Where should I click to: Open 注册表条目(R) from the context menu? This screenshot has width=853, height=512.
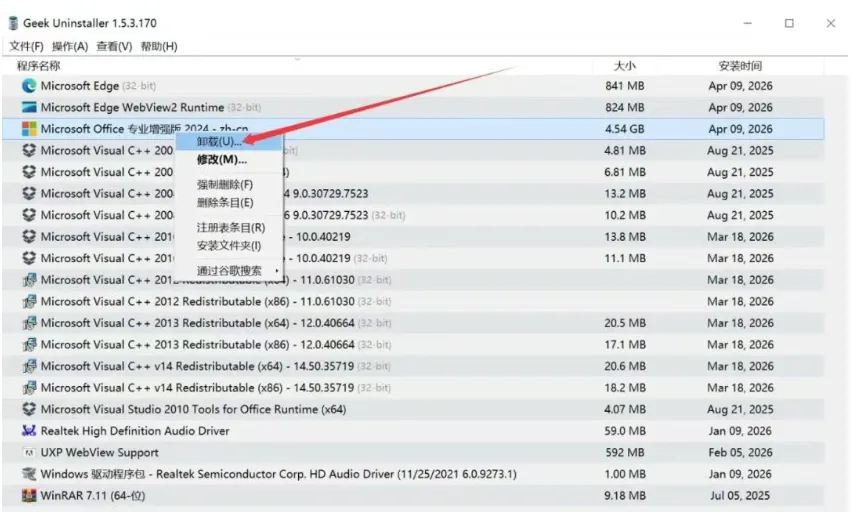pyautogui.click(x=228, y=227)
